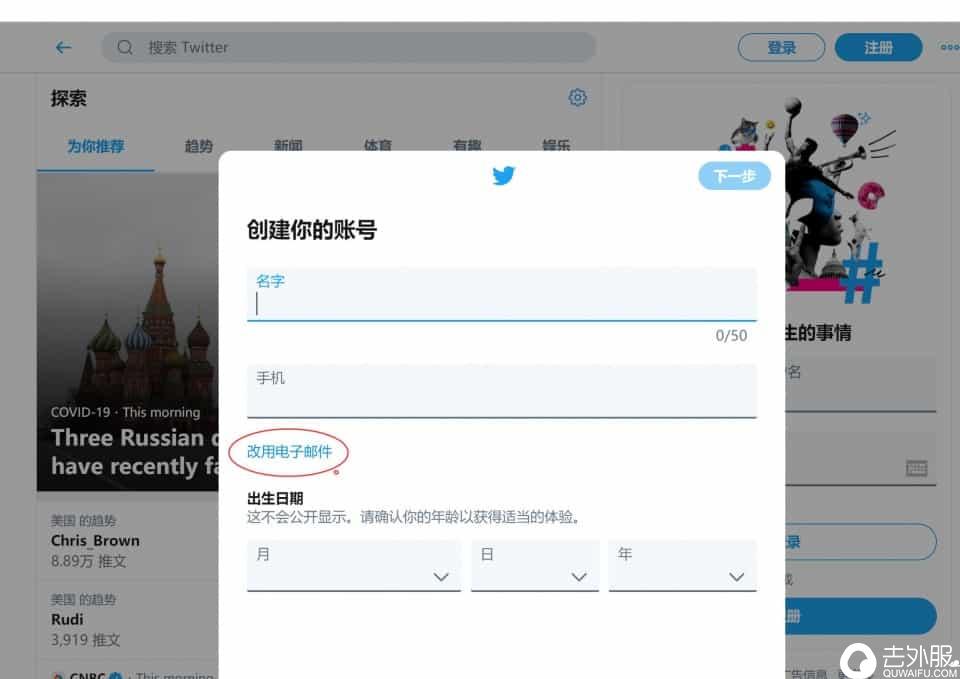
Task: Open explore settings via the gear icon
Action: point(577,97)
